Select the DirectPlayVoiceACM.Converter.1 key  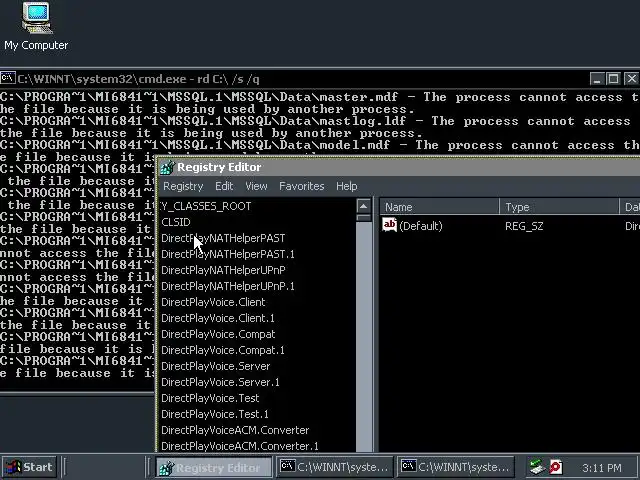[x=240, y=446]
